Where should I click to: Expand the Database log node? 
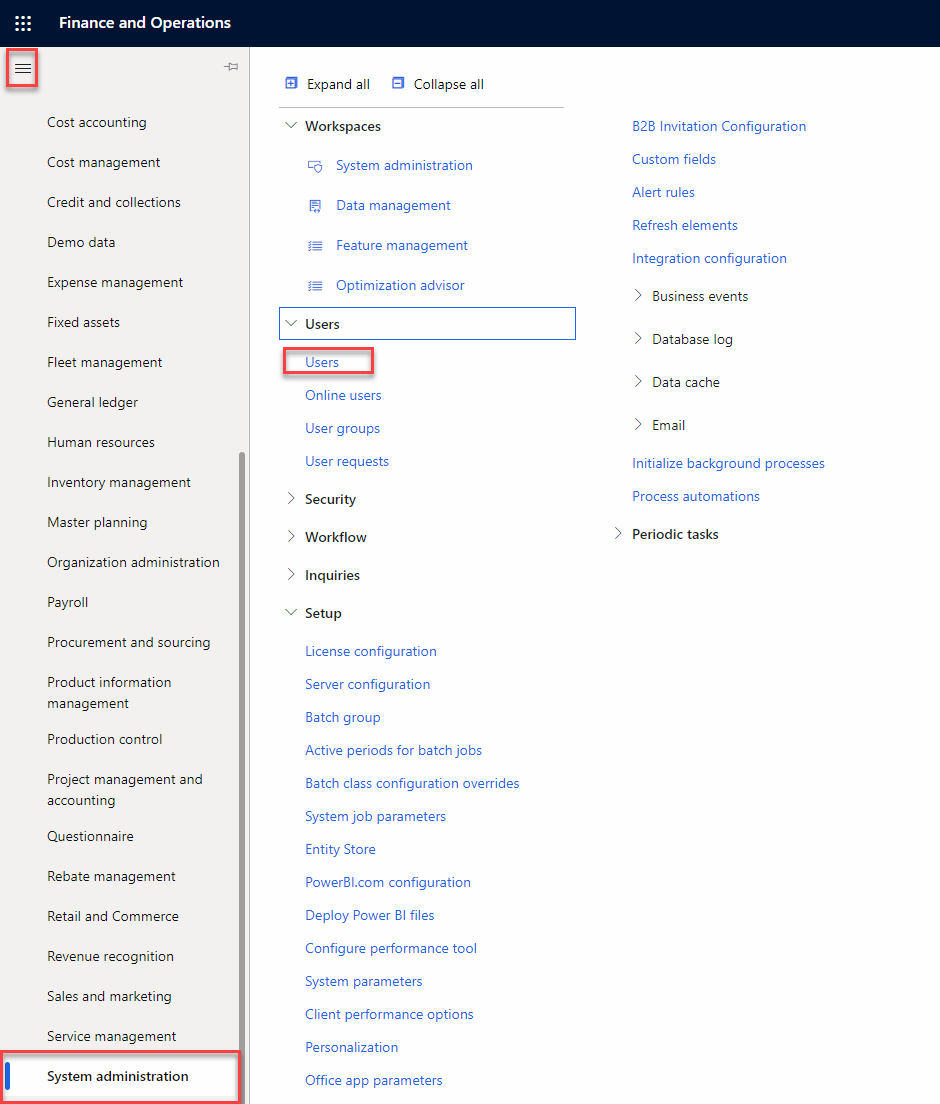coord(638,339)
